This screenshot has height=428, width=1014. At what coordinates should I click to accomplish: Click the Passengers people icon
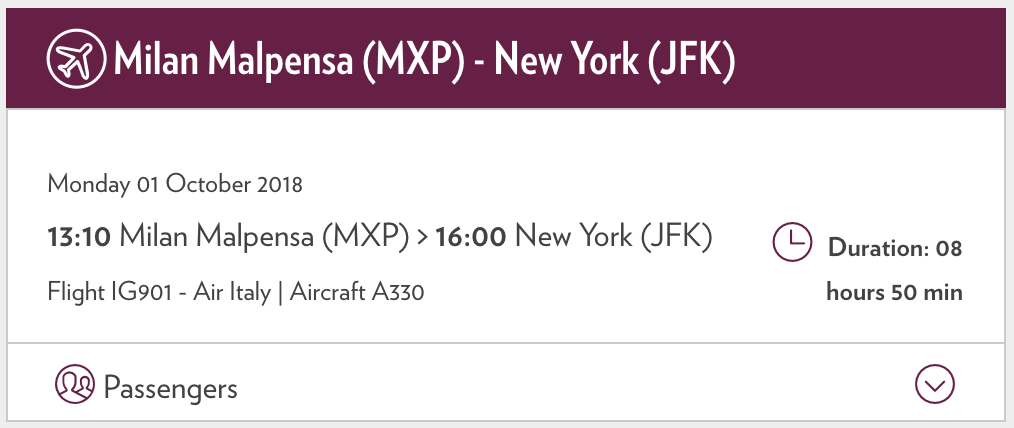point(75,384)
